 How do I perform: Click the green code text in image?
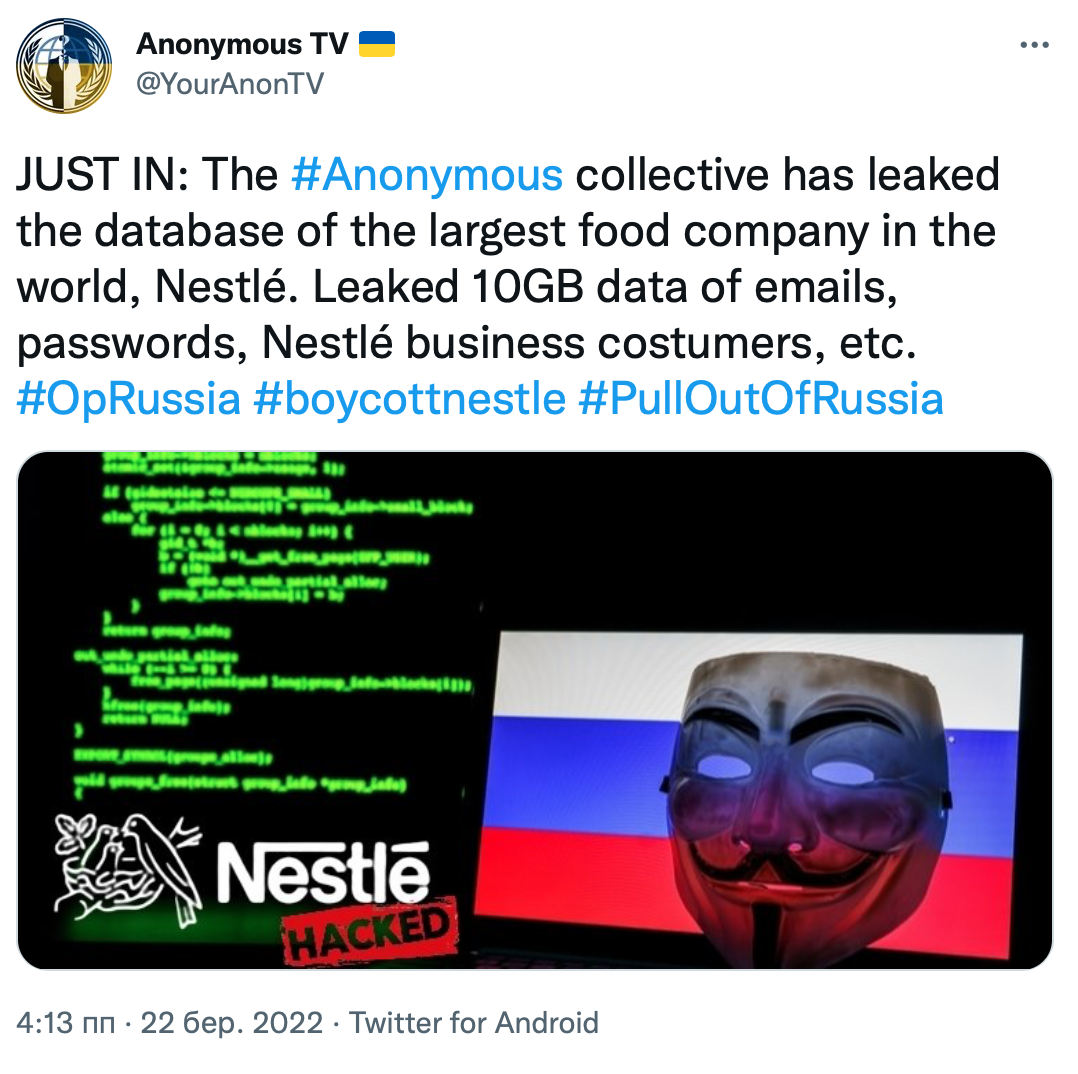pos(270,600)
